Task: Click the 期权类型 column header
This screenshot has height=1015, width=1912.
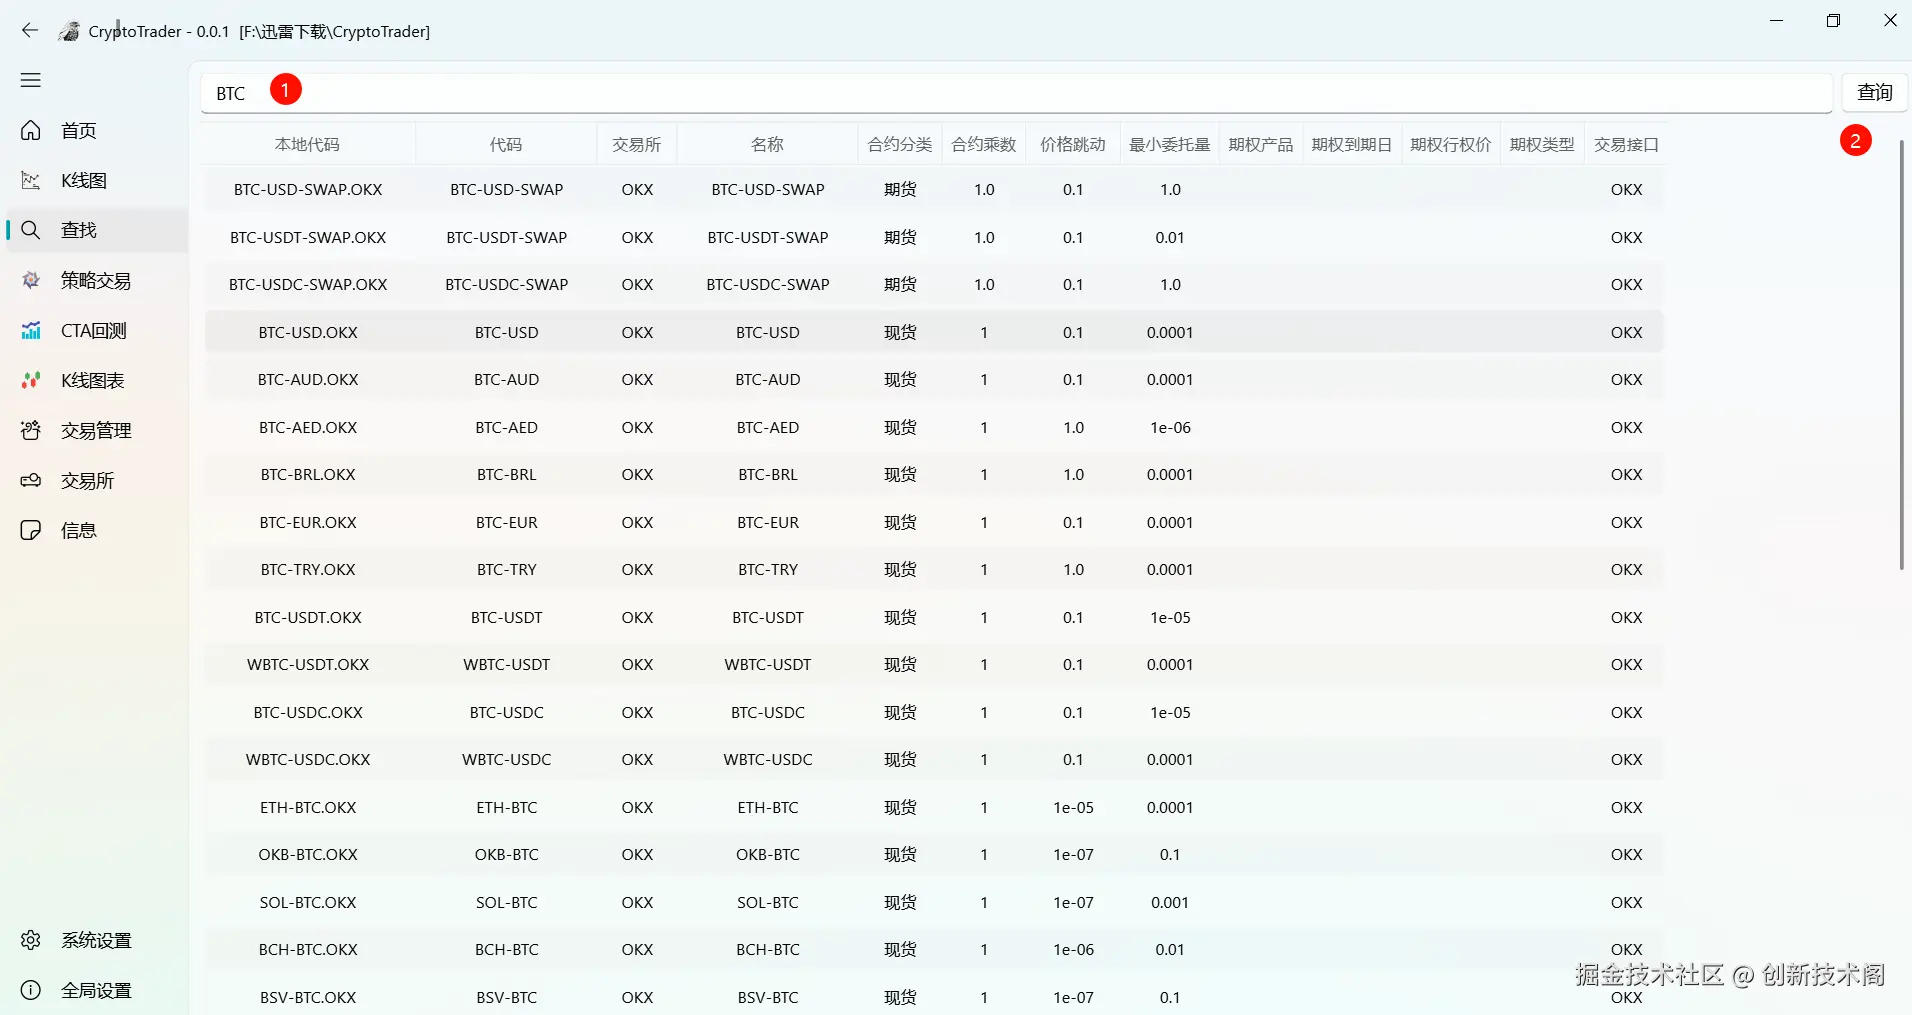Action: [x=1542, y=144]
